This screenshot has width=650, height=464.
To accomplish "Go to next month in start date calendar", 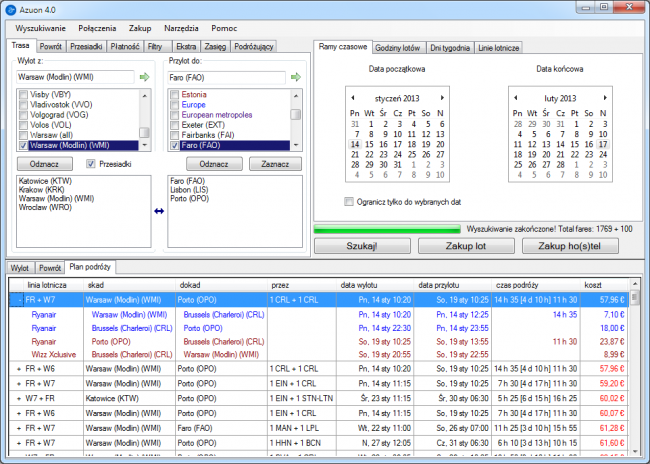I will click(x=441, y=98).
